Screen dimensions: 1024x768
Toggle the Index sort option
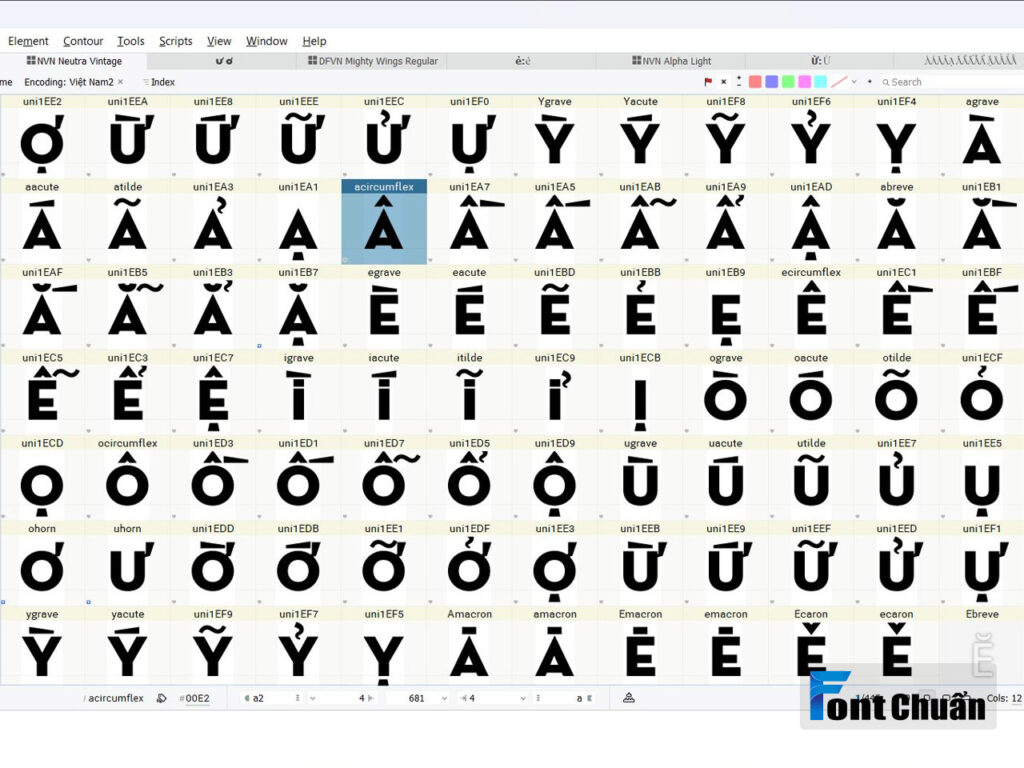click(159, 82)
